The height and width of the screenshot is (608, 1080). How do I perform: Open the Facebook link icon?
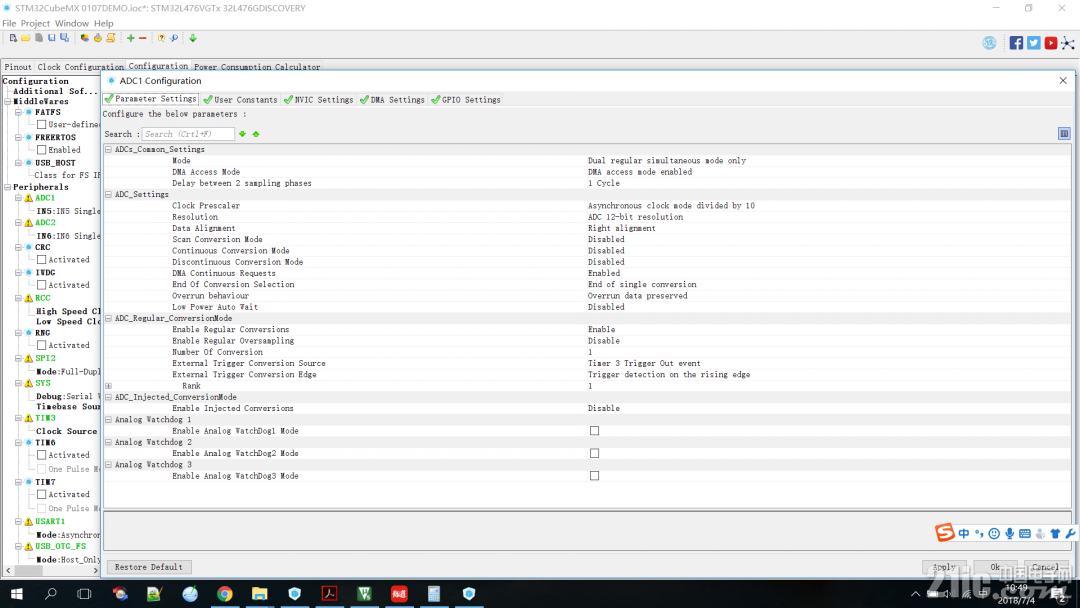point(1016,43)
